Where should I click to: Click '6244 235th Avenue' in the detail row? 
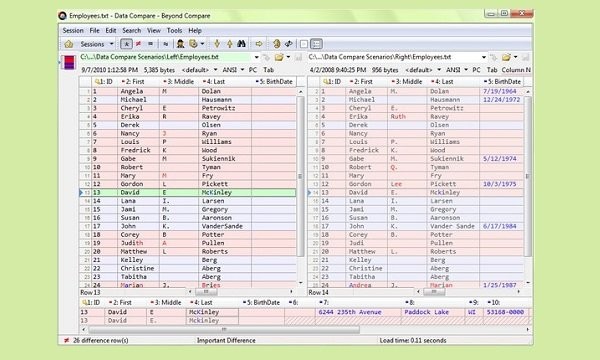350,312
